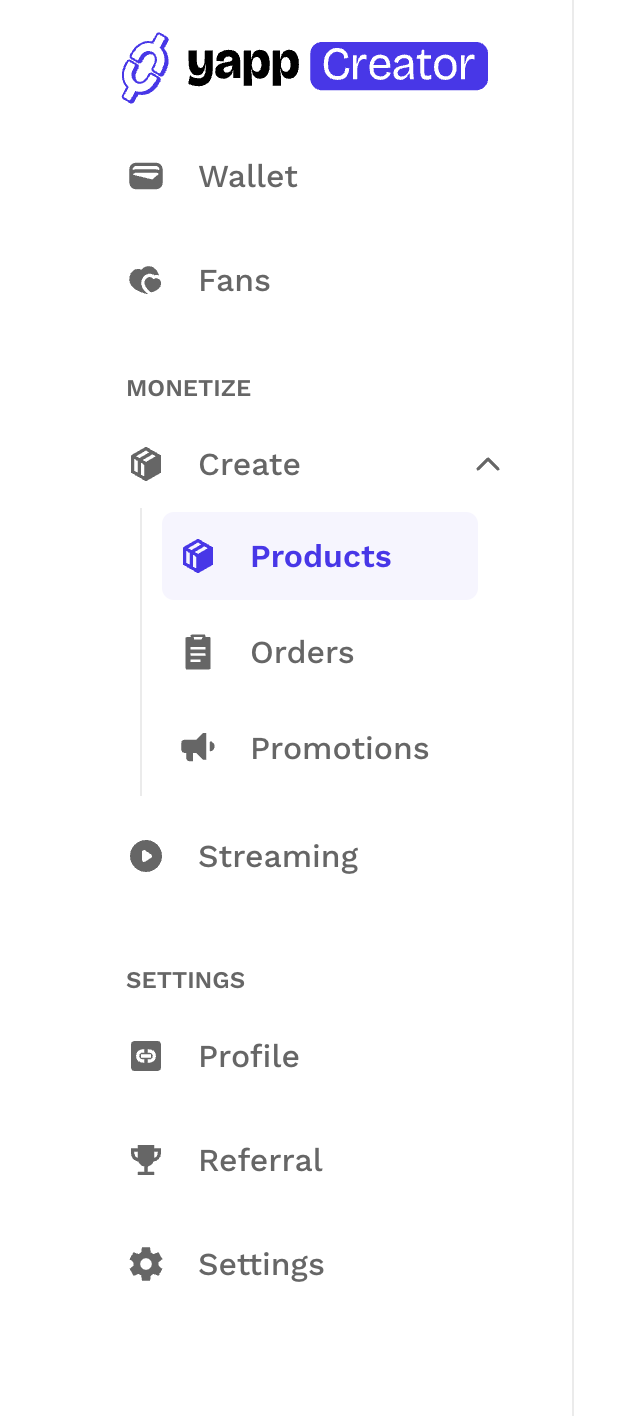This screenshot has width=644, height=1416.
Task: Select Products in the sidebar
Action: [320, 557]
